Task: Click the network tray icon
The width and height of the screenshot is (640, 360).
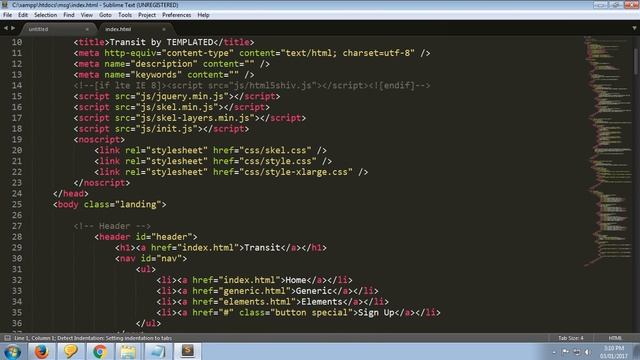Action: pos(576,352)
